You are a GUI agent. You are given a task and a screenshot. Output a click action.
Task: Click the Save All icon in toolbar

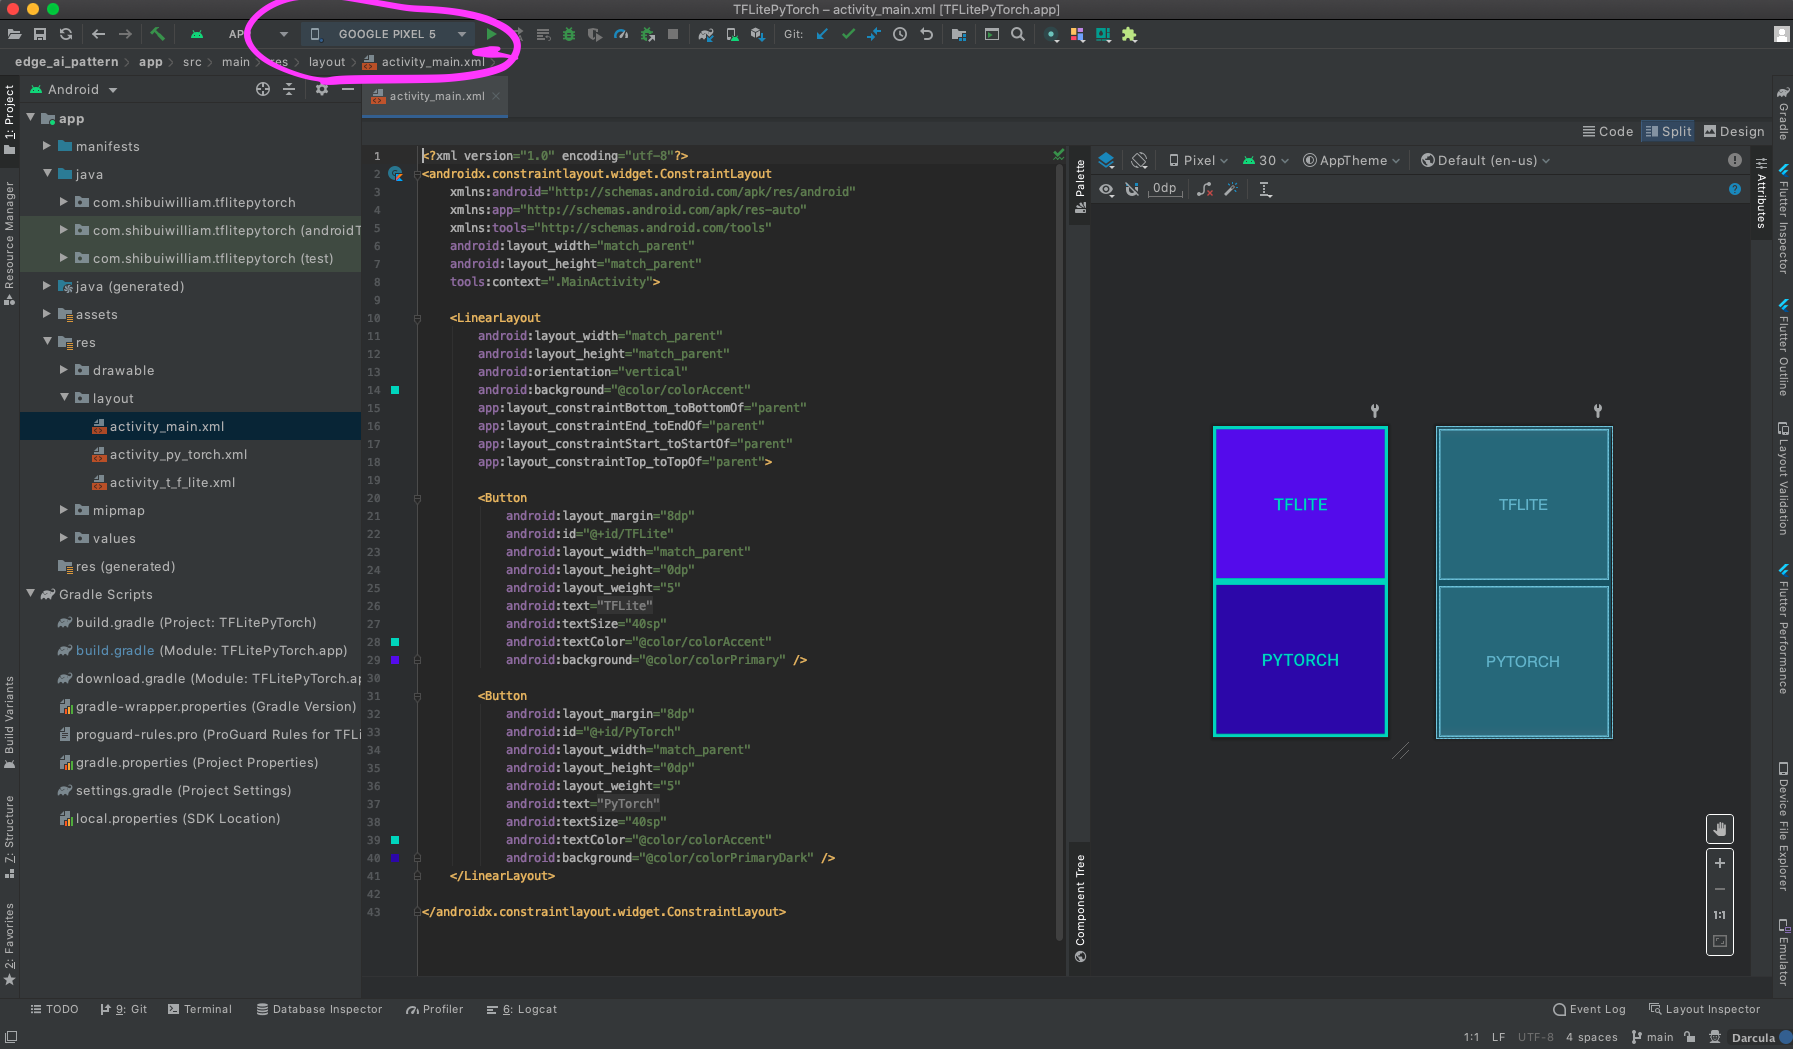pyautogui.click(x=40, y=34)
